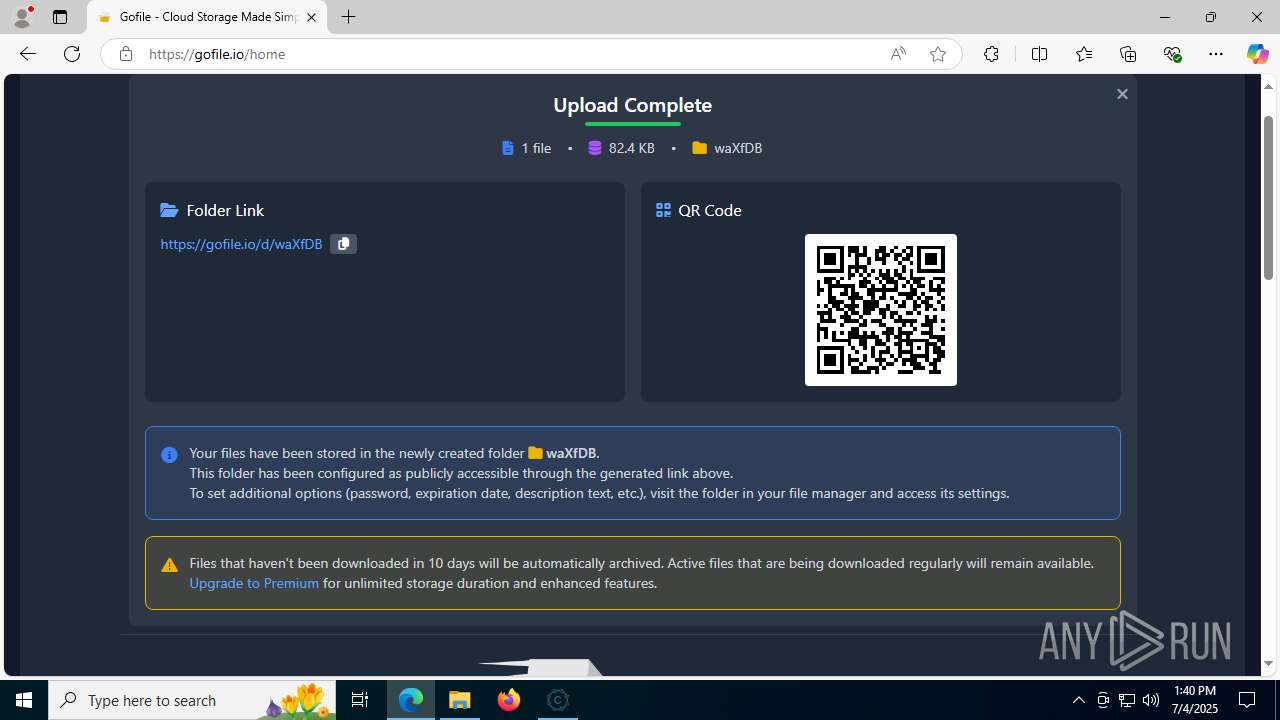
Task: Click the taskbar clock showing 1:40 PM
Action: pyautogui.click(x=1196, y=700)
